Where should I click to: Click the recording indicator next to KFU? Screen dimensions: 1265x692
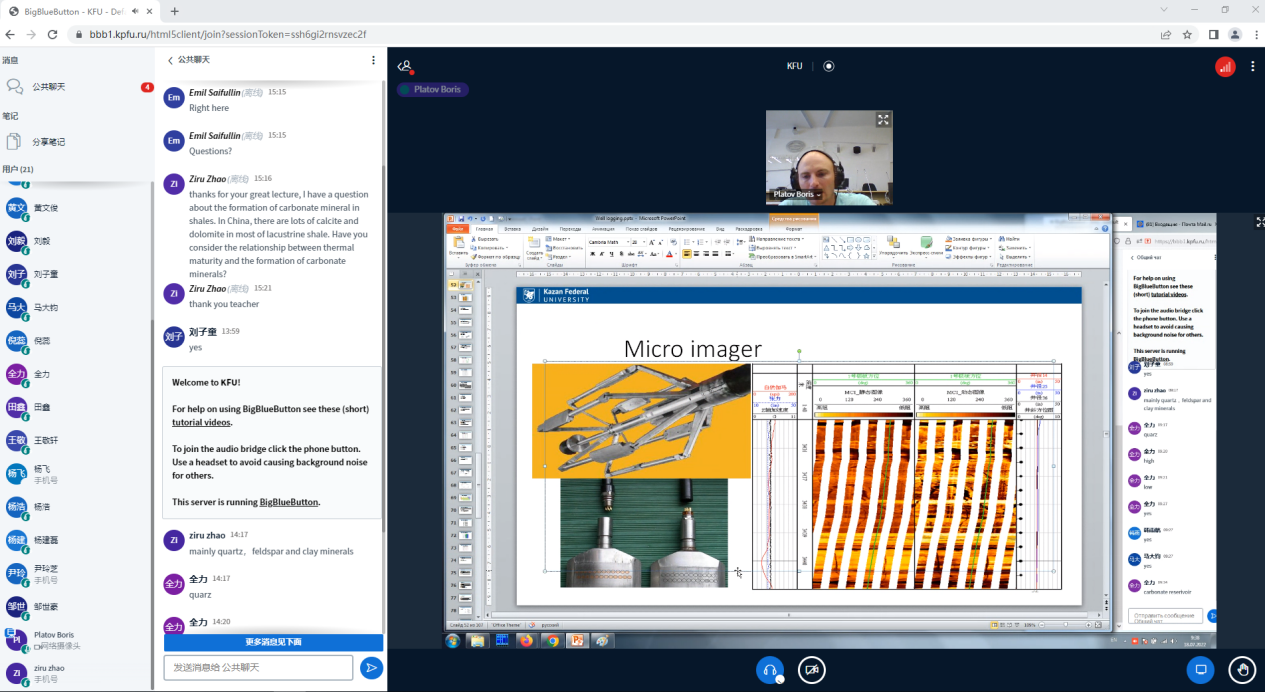coord(828,66)
